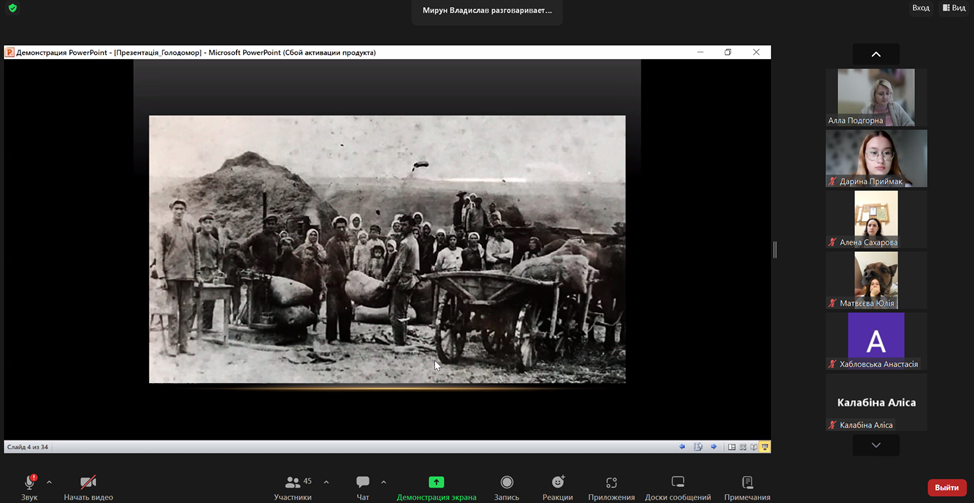The height and width of the screenshot is (503, 974).
Task: Go to previous slide arrow in PowerPoint
Action: pyautogui.click(x=683, y=447)
